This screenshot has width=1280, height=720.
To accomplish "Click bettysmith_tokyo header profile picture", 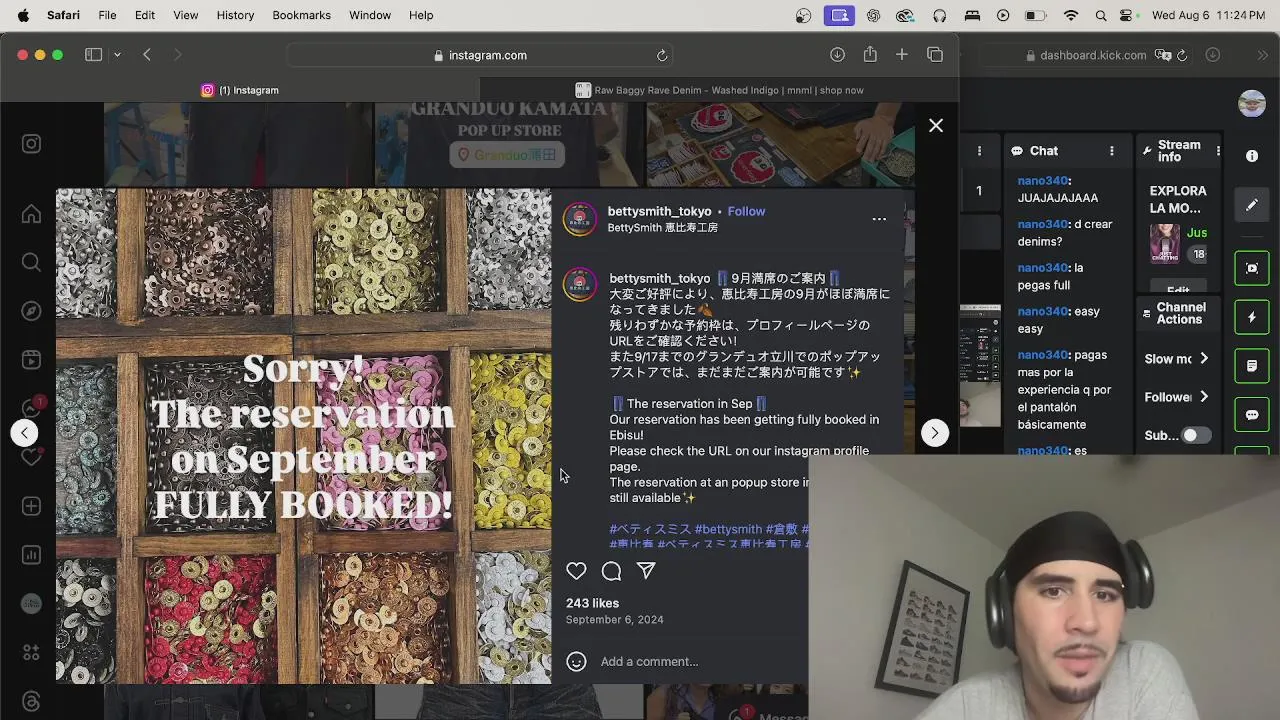I will pos(579,219).
